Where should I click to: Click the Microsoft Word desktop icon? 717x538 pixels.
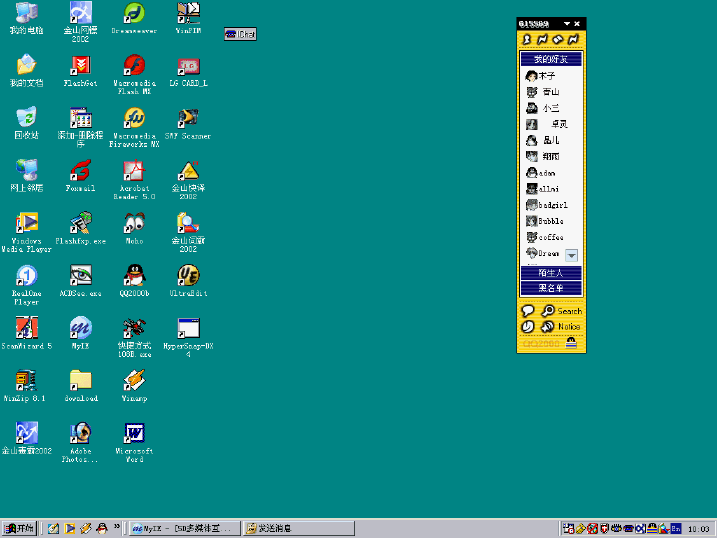134,433
